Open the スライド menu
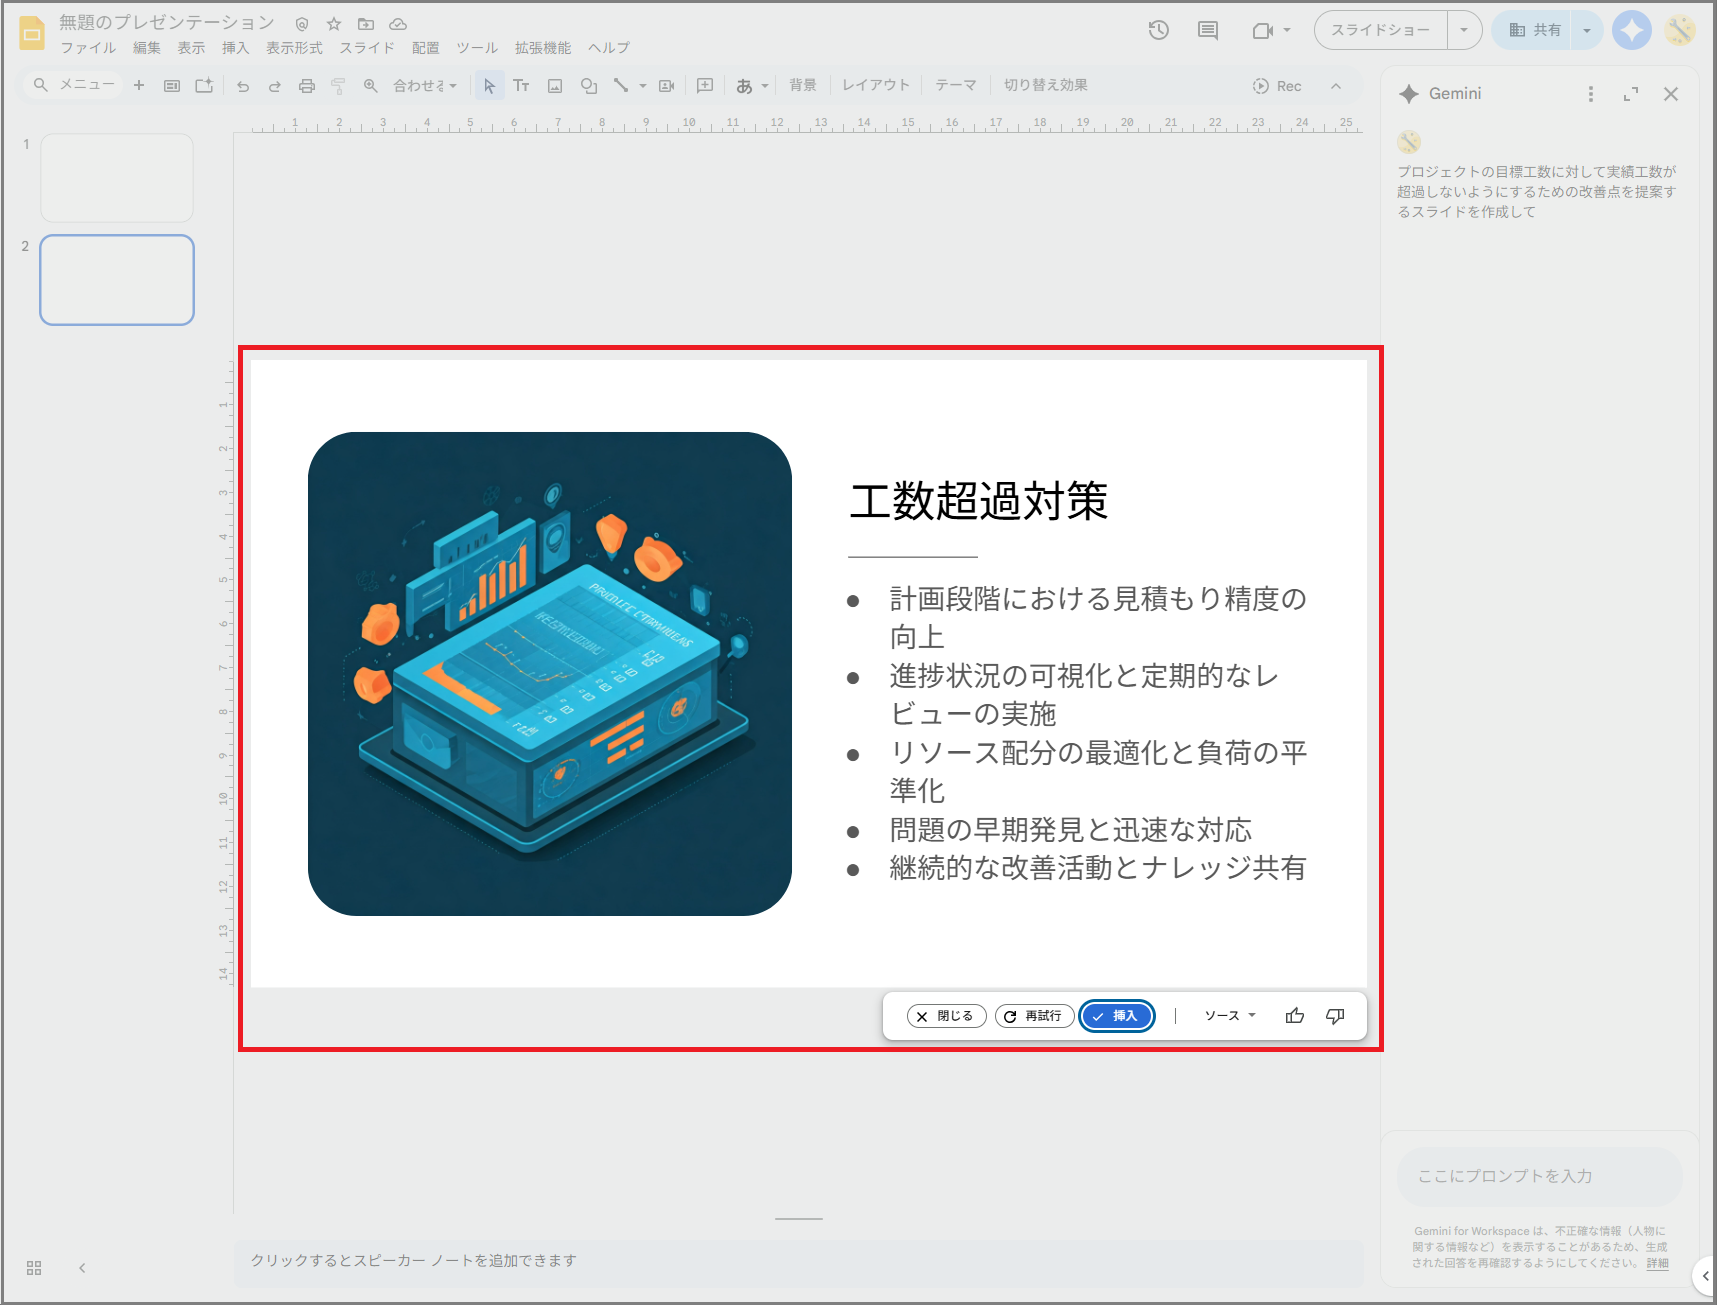Screen dimensions: 1717x1305 [367, 48]
